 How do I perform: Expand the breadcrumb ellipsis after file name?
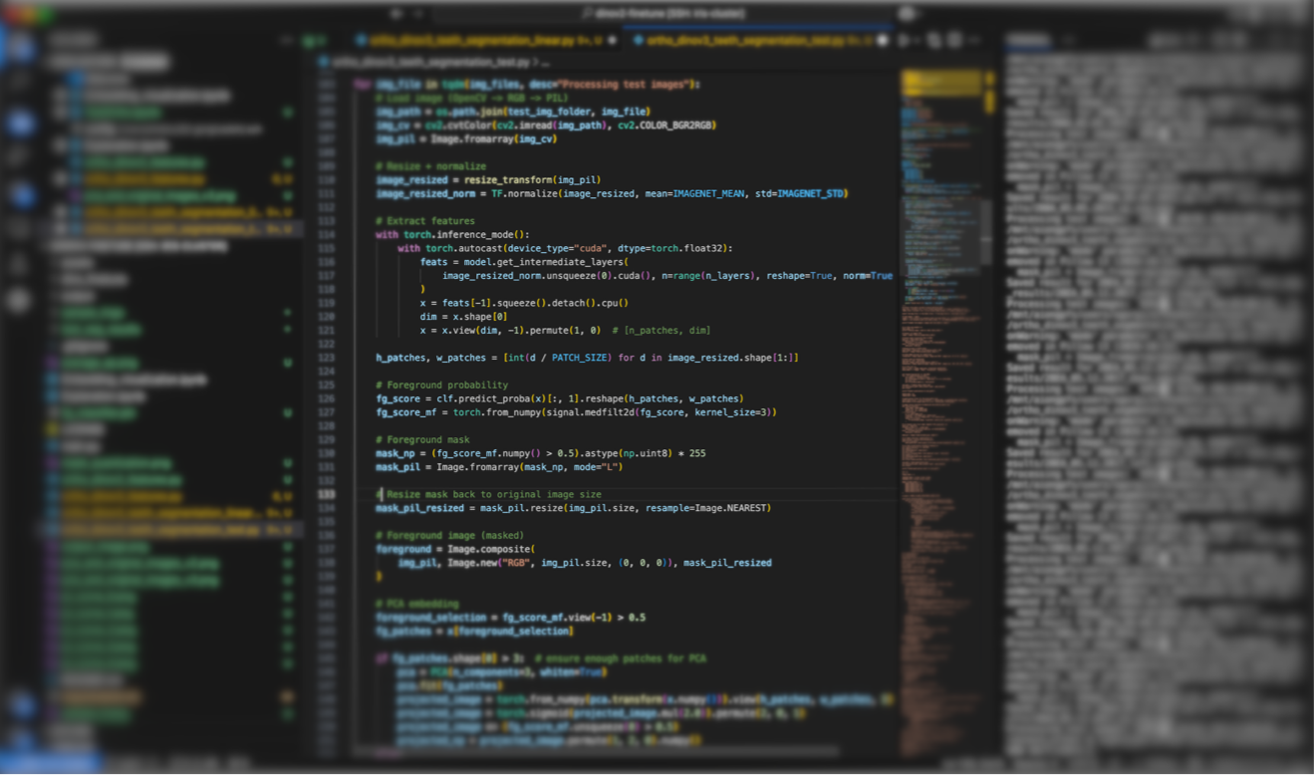coord(545,62)
